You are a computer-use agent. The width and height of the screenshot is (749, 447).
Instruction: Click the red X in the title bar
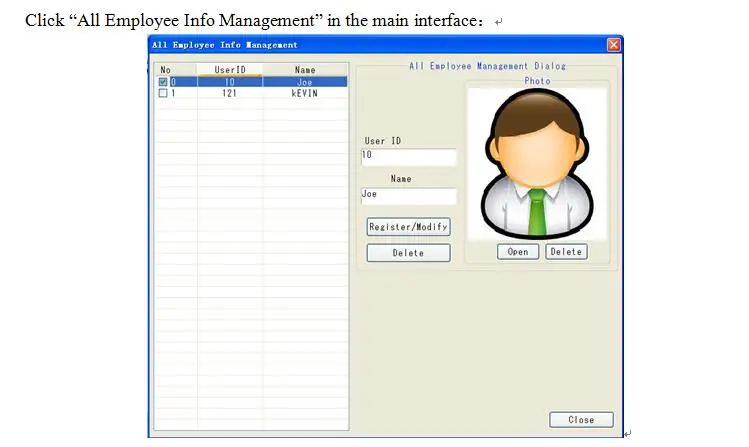614,45
